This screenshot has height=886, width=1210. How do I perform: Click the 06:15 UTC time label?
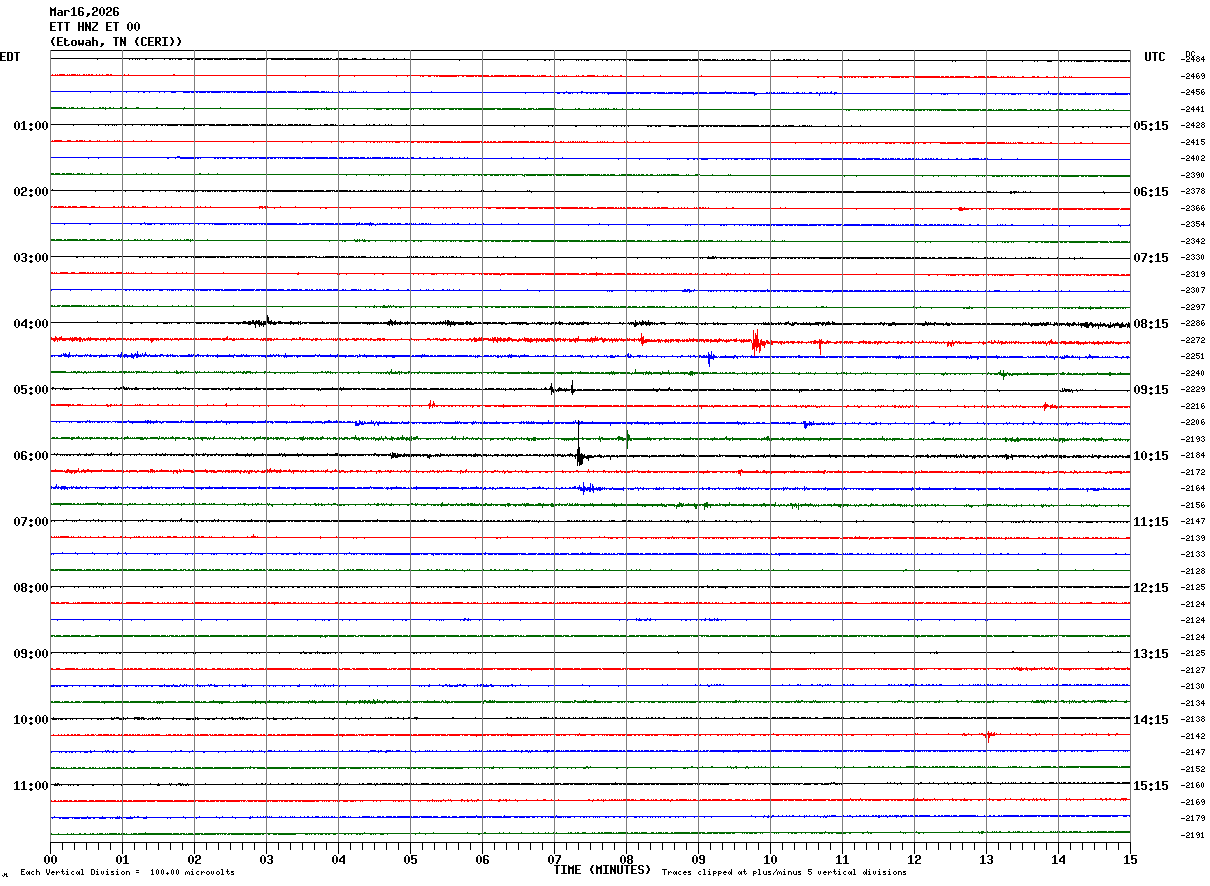click(1151, 192)
